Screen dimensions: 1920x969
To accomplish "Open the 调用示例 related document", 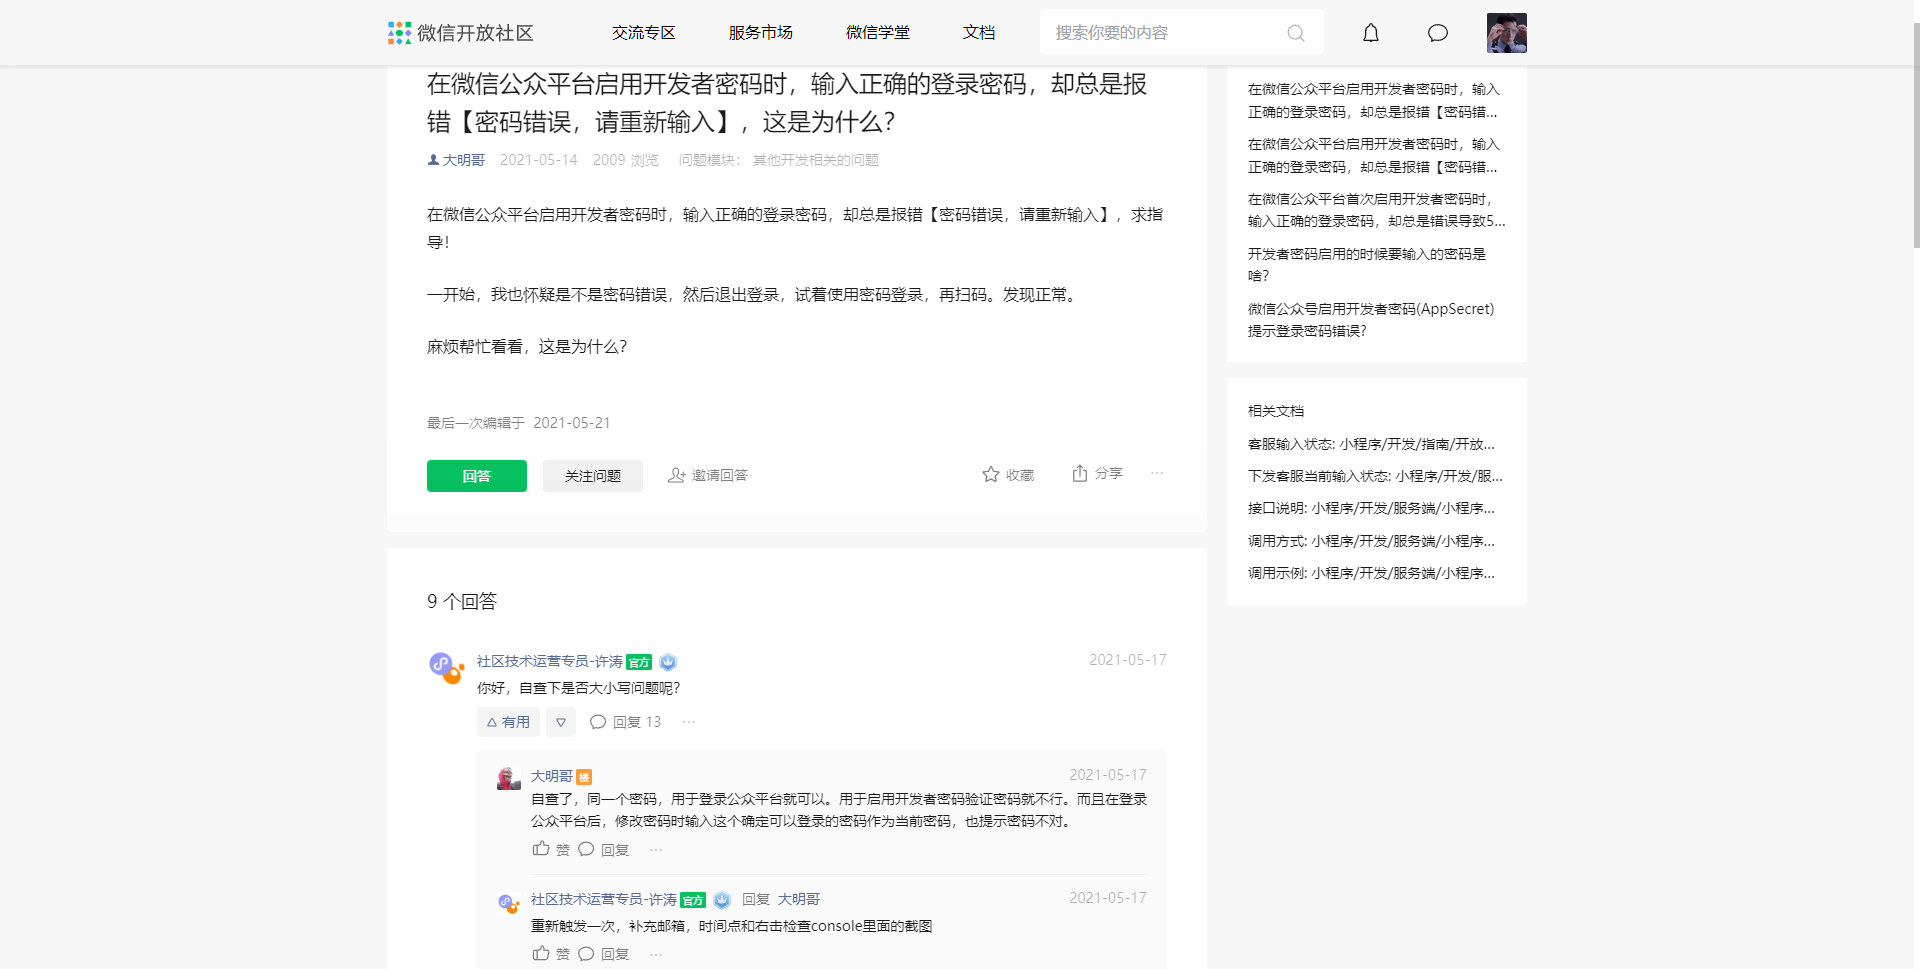I will point(1371,573).
